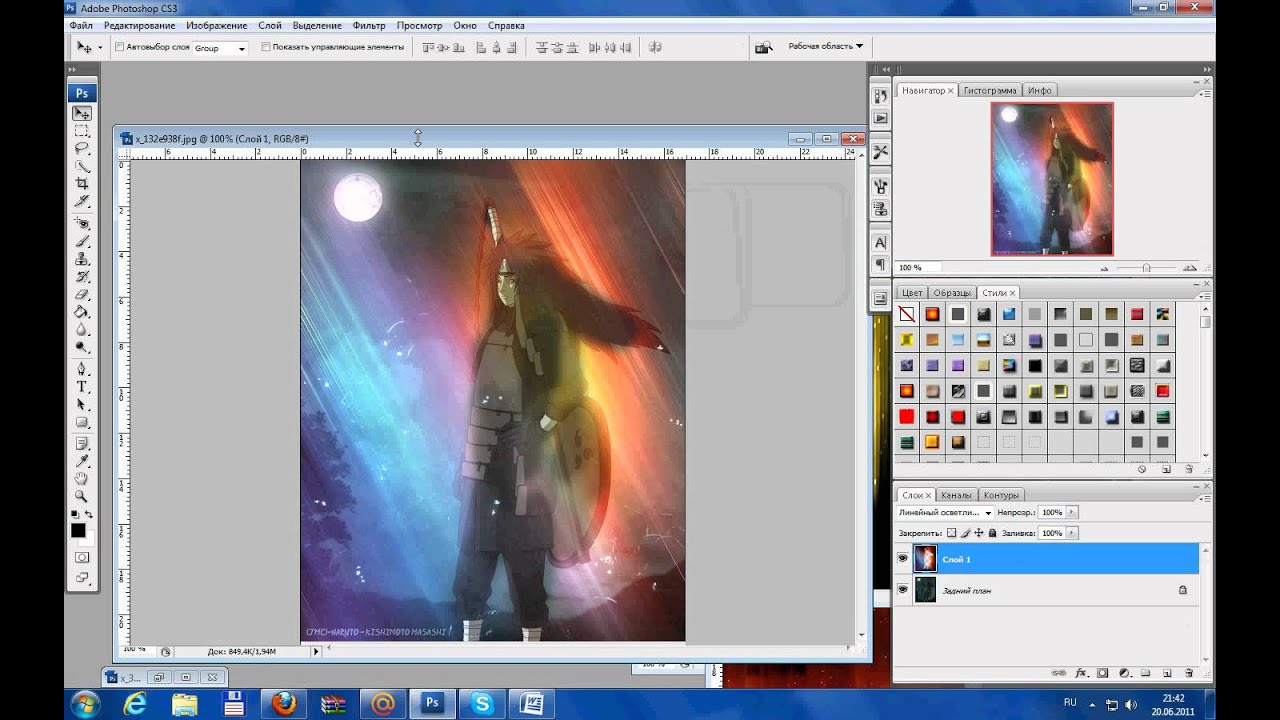Click the Lock all padlock icon

[993, 534]
